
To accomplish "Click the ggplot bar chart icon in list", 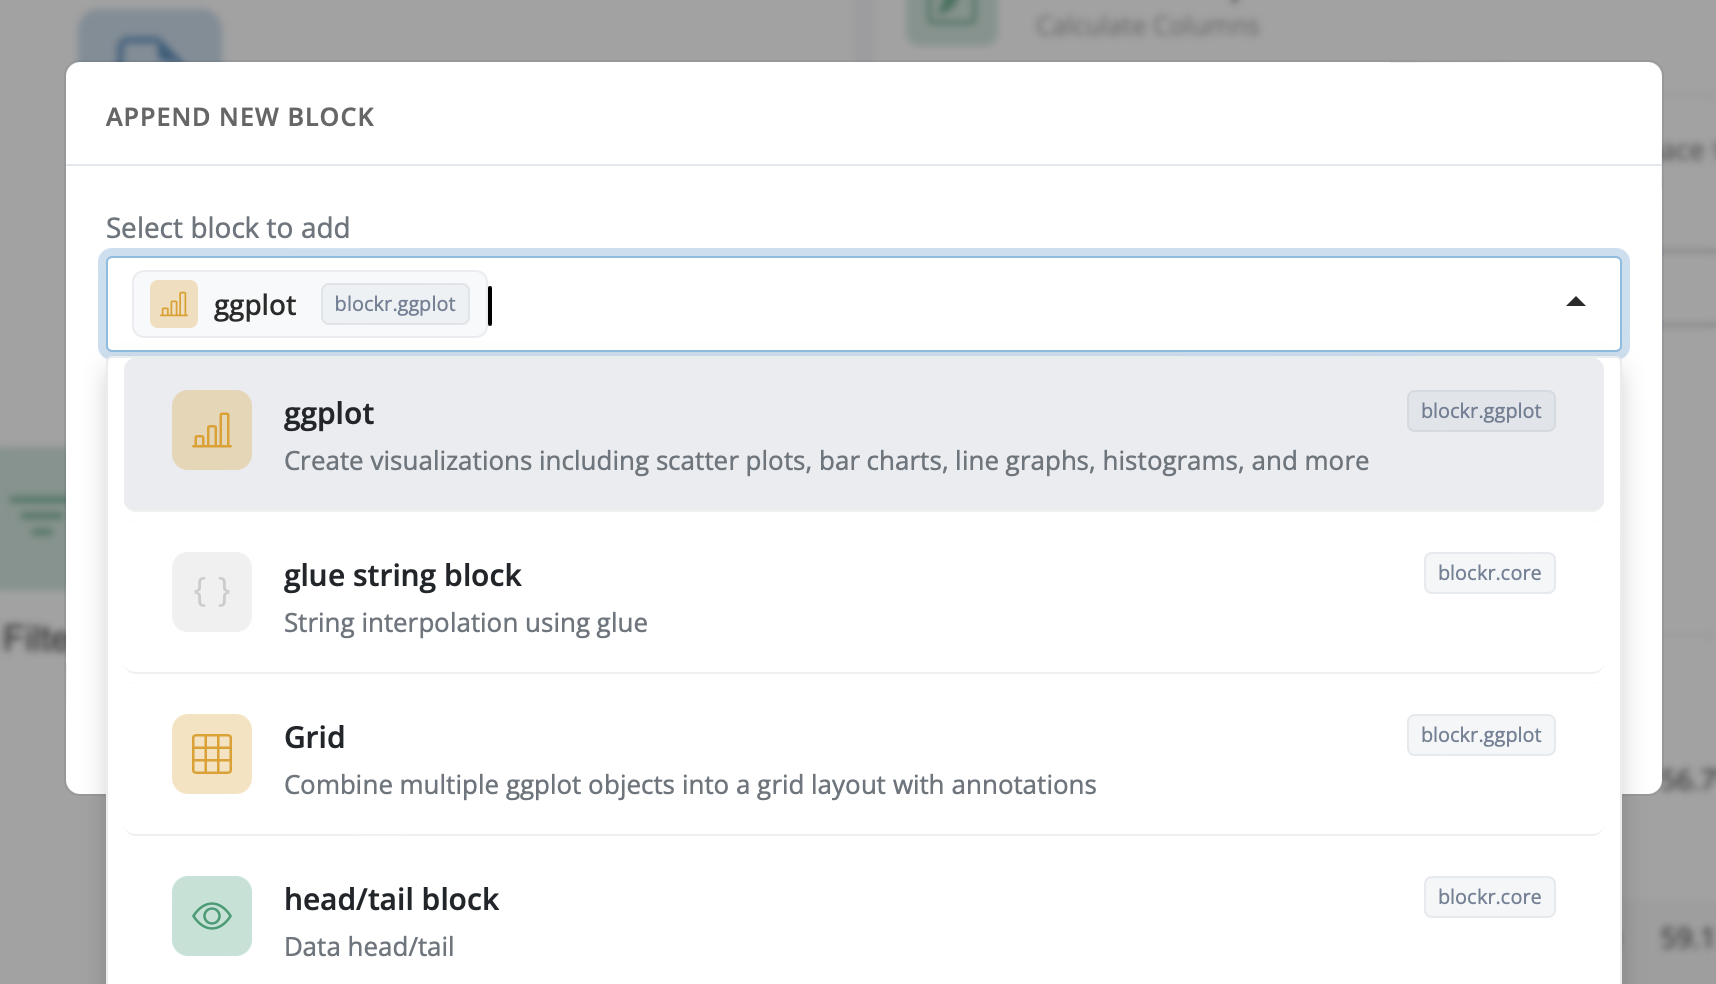I will (211, 430).
